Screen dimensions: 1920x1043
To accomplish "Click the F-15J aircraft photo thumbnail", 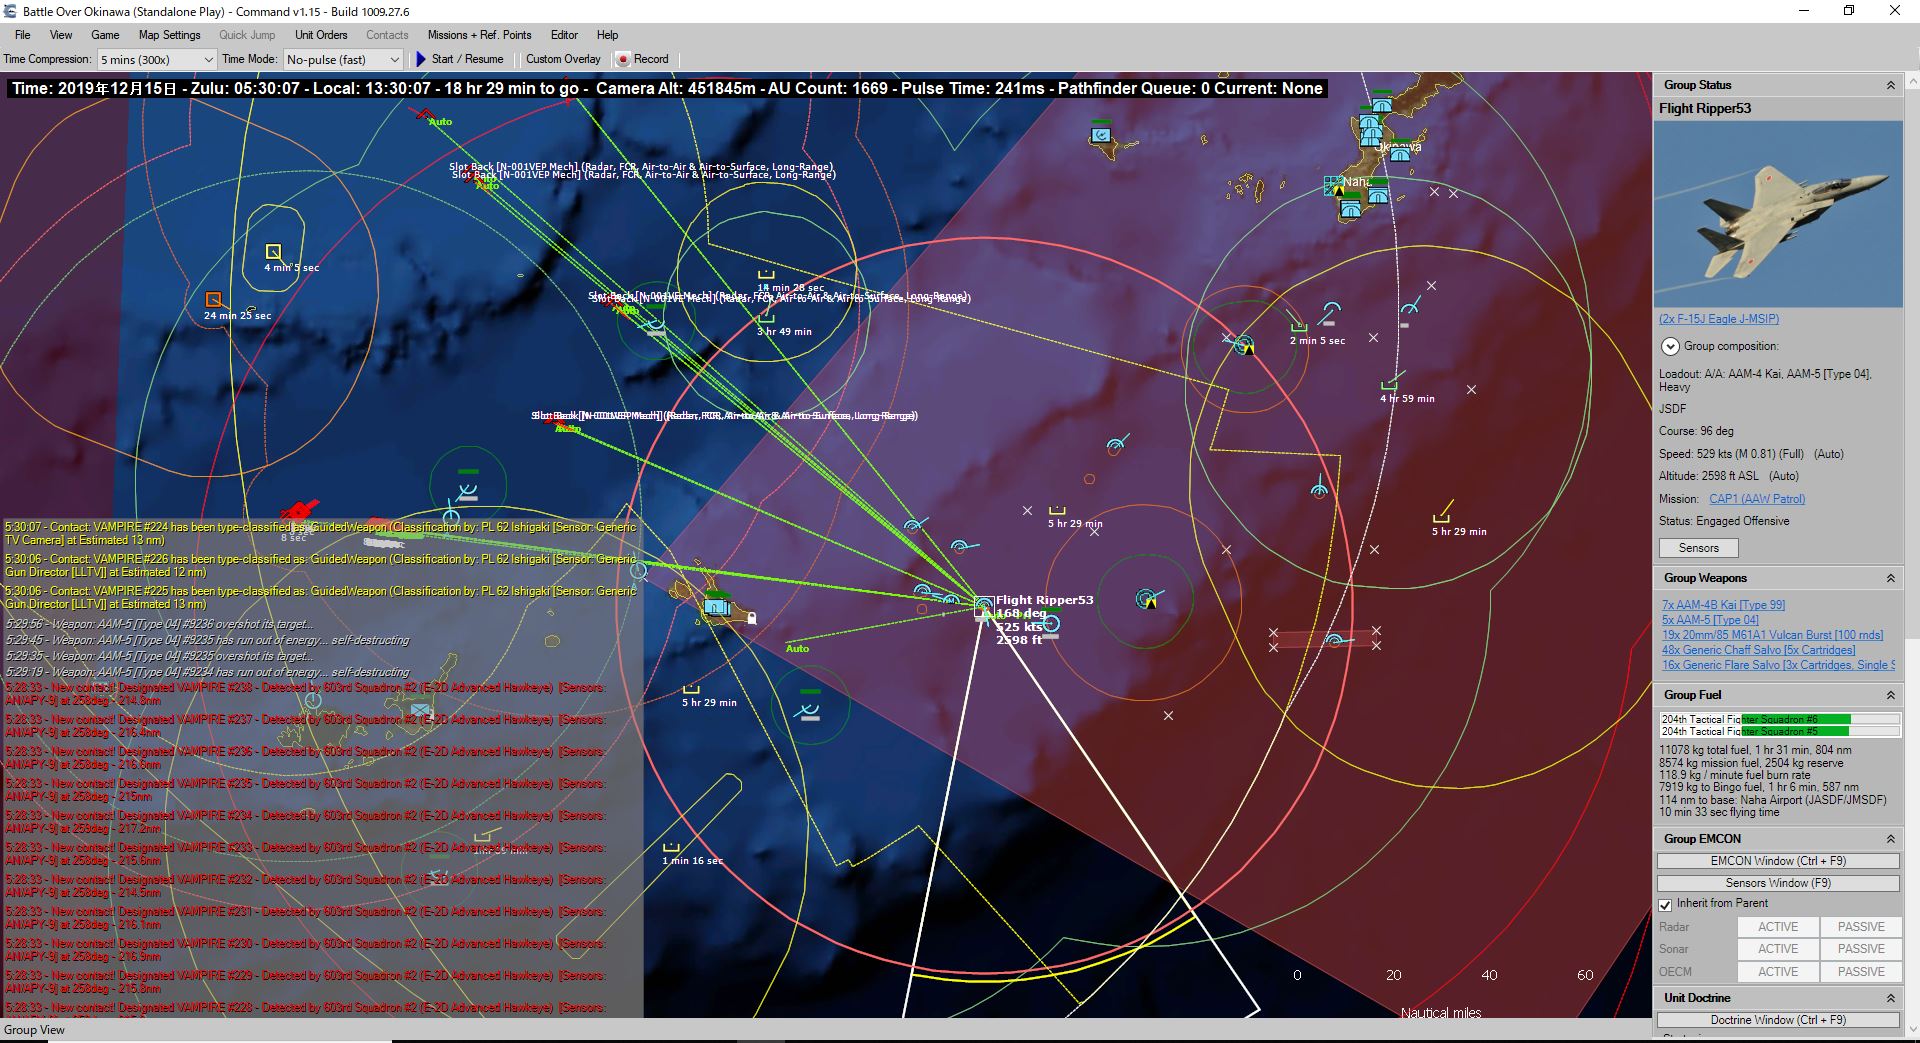I will pos(1778,214).
